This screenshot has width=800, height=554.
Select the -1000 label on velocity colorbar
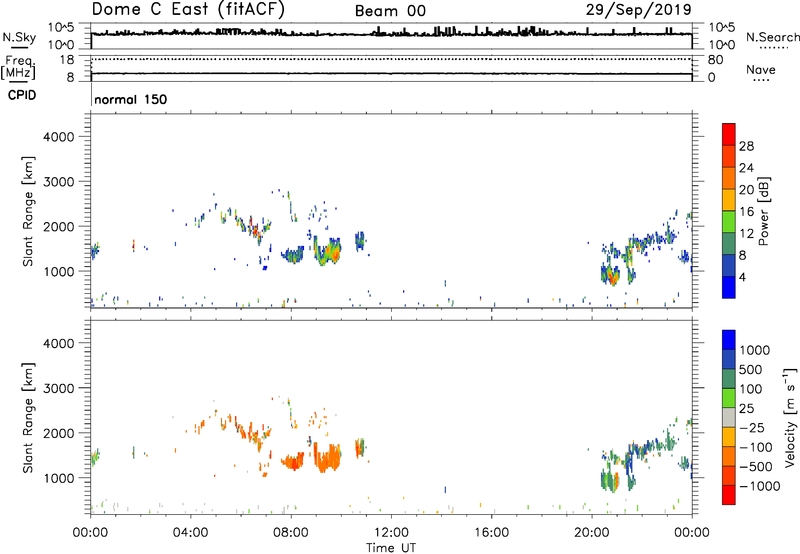(760, 486)
